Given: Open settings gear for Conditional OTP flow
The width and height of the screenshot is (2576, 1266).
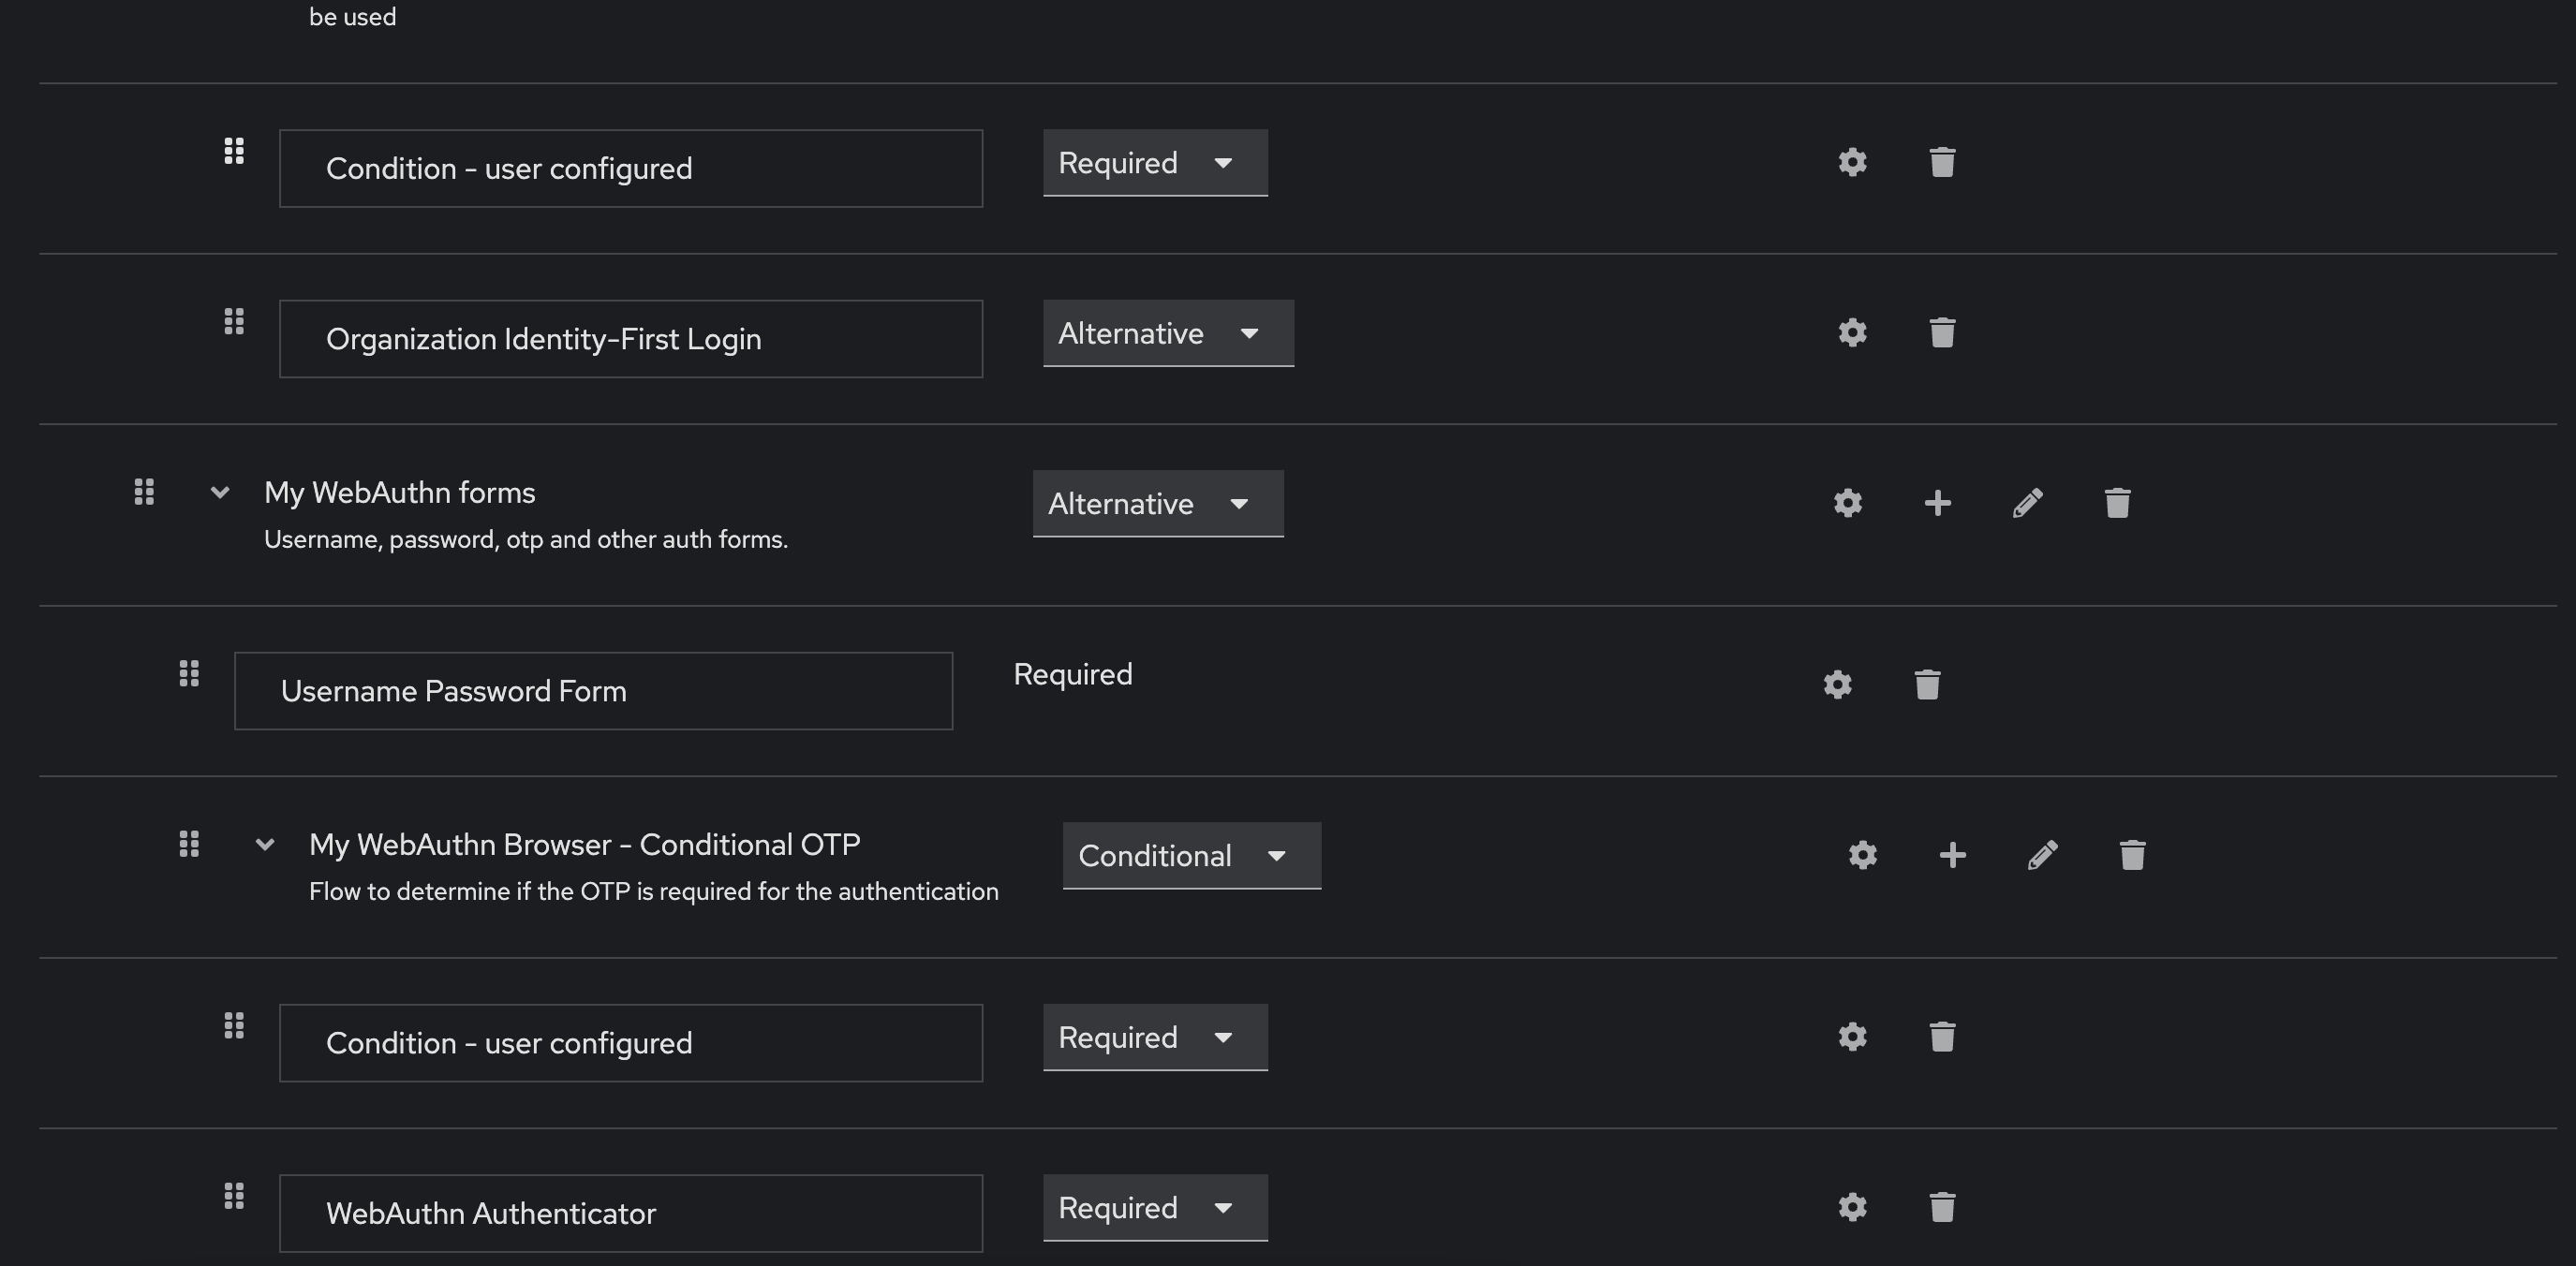Looking at the screenshot, I should pyautogui.click(x=1862, y=855).
